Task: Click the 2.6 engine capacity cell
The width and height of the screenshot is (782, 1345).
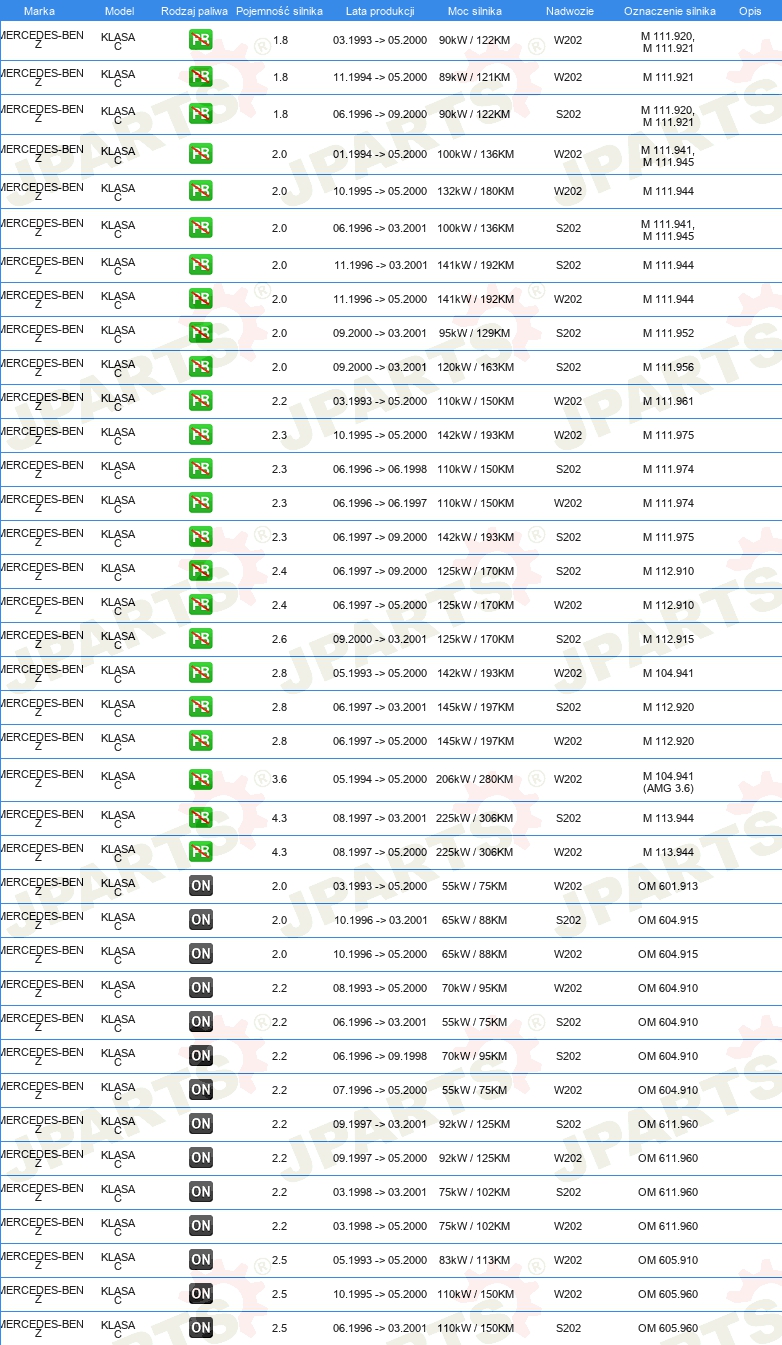Action: (280, 639)
